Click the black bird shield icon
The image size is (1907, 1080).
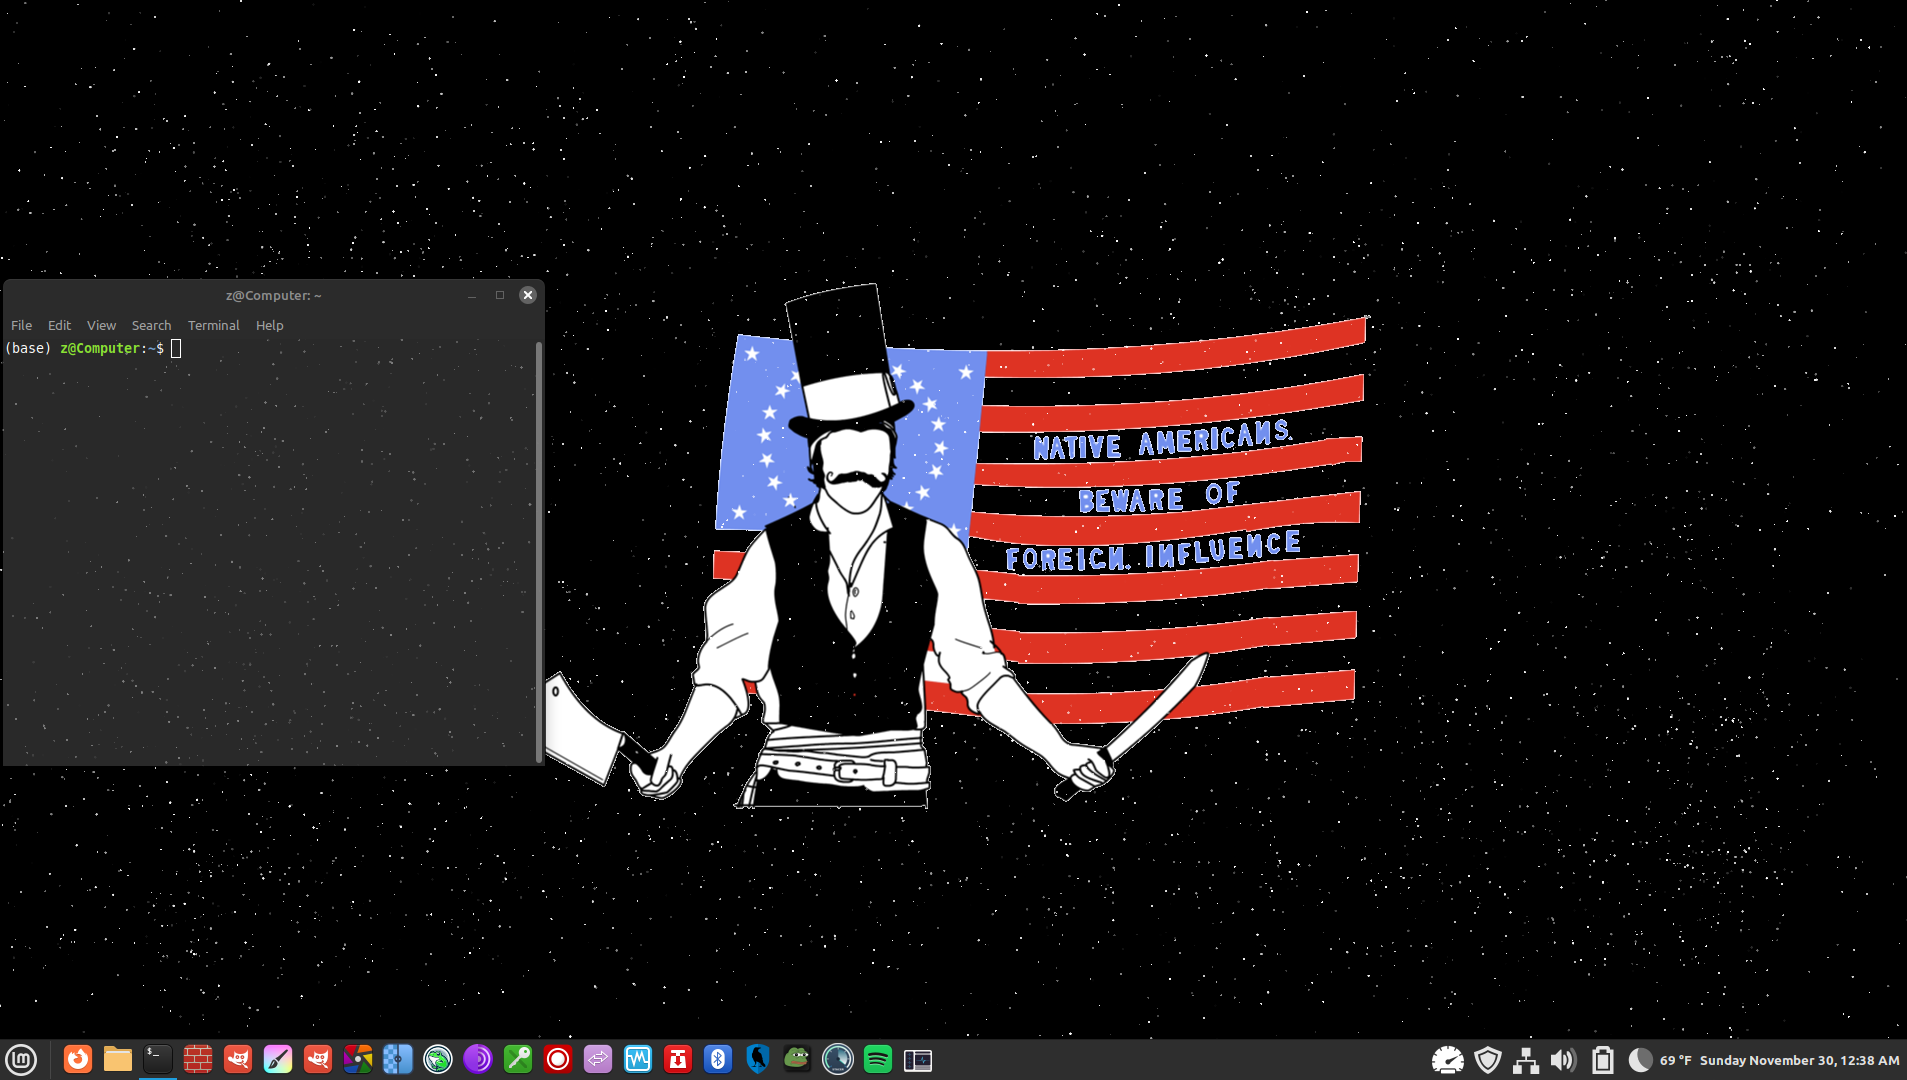(758, 1059)
